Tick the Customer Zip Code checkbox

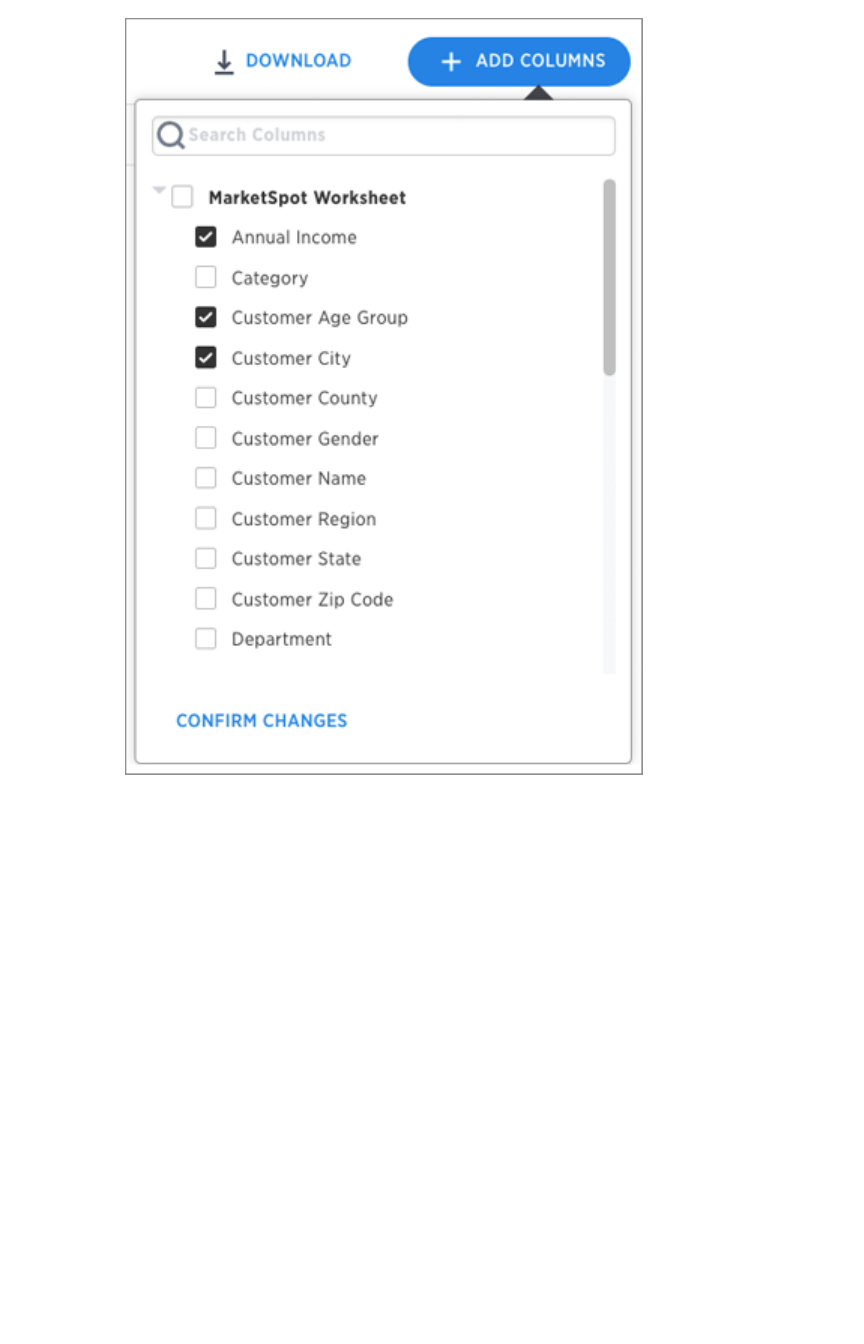pyautogui.click(x=206, y=599)
